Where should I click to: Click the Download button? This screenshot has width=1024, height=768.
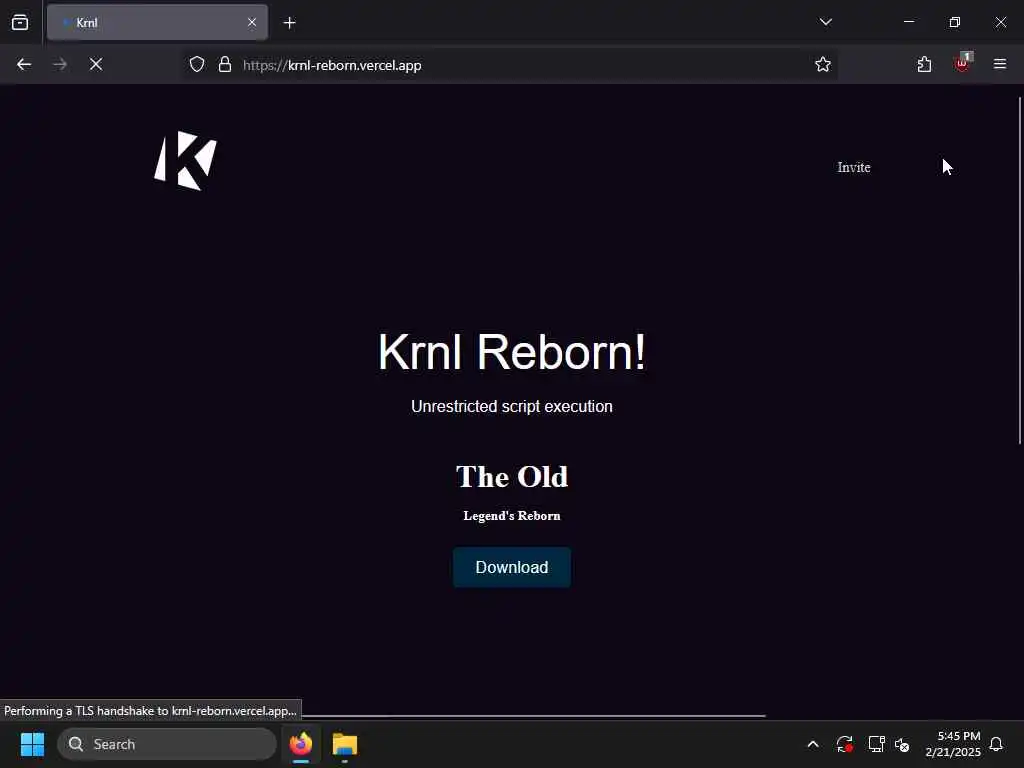511,567
